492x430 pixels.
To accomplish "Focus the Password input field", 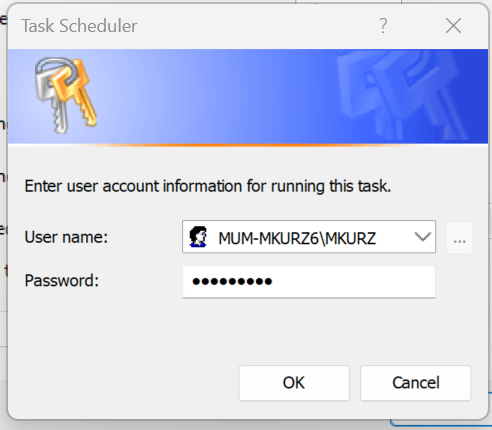I will click(x=309, y=282).
